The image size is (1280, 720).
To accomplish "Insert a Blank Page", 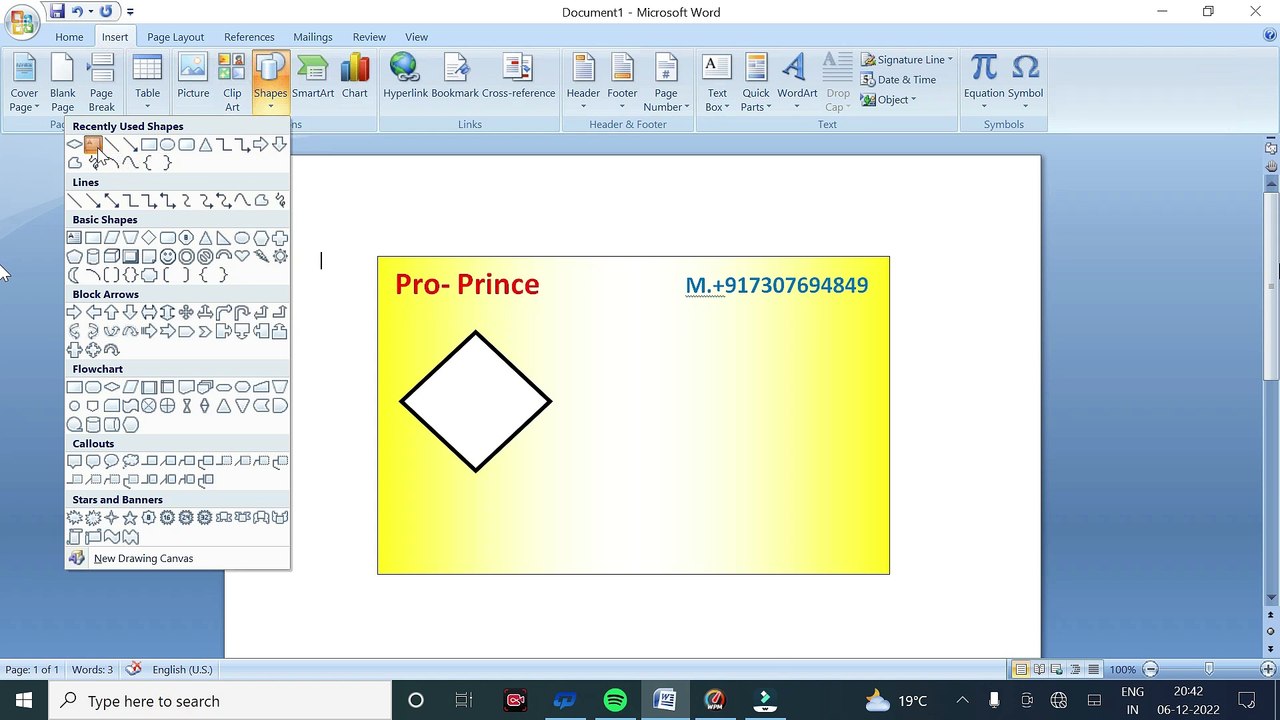I will click(x=62, y=82).
